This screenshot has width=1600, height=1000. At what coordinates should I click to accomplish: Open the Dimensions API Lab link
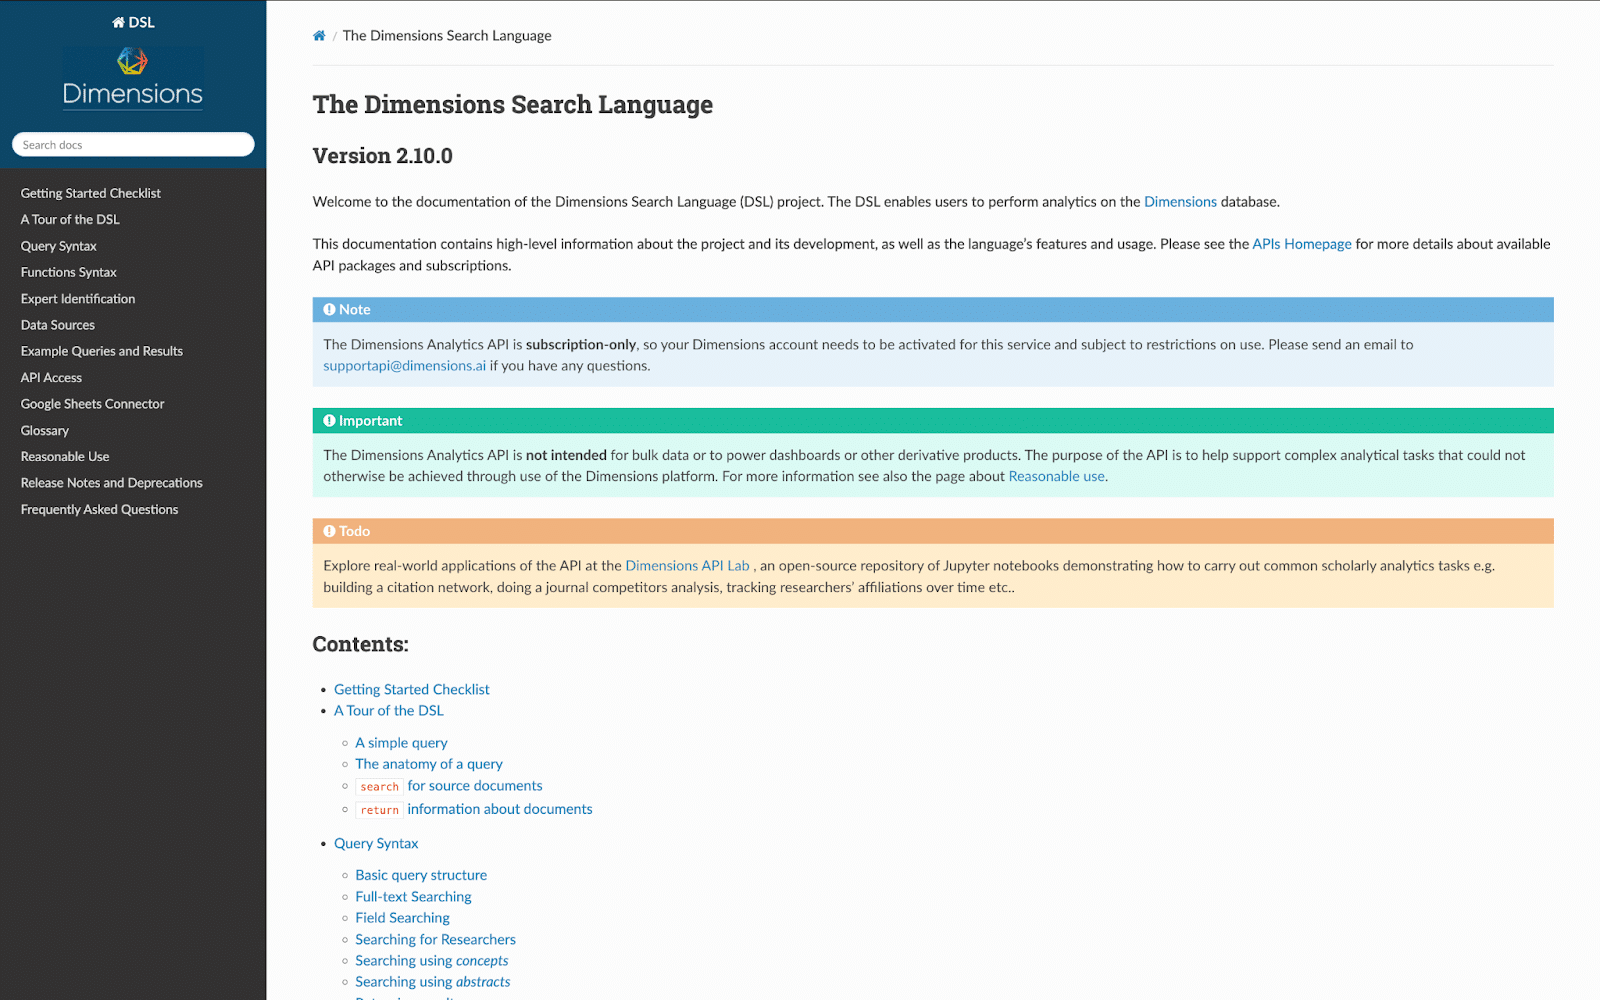[x=687, y=566]
